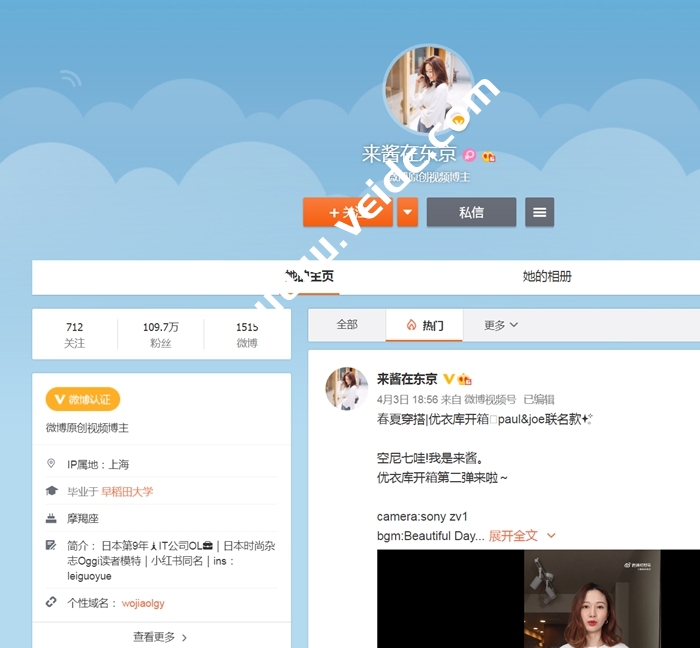Open the follow options dropdown arrow
700x648 pixels.
408,212
